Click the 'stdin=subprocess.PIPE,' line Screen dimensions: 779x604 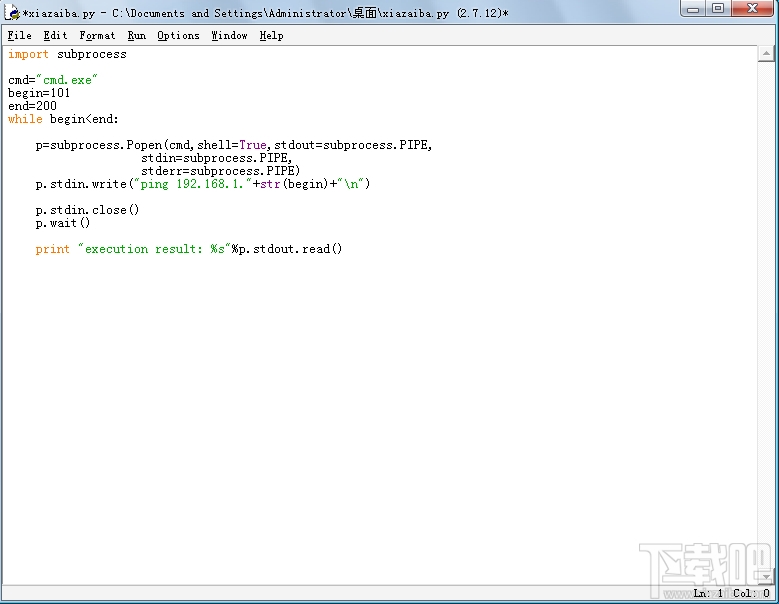[217, 158]
